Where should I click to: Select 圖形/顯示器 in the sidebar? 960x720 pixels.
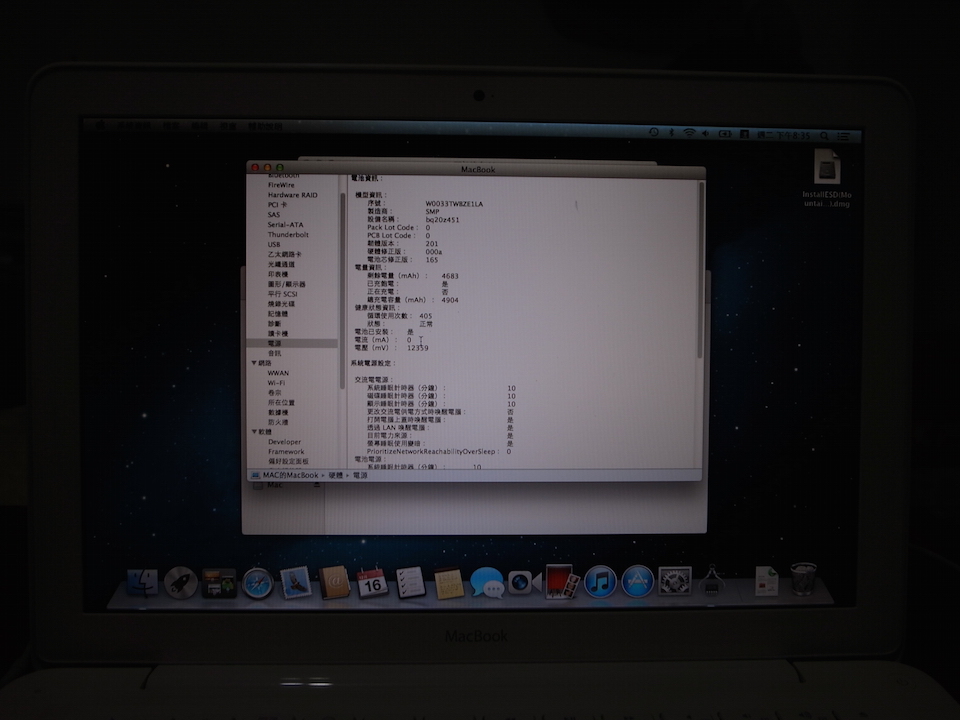[286, 284]
